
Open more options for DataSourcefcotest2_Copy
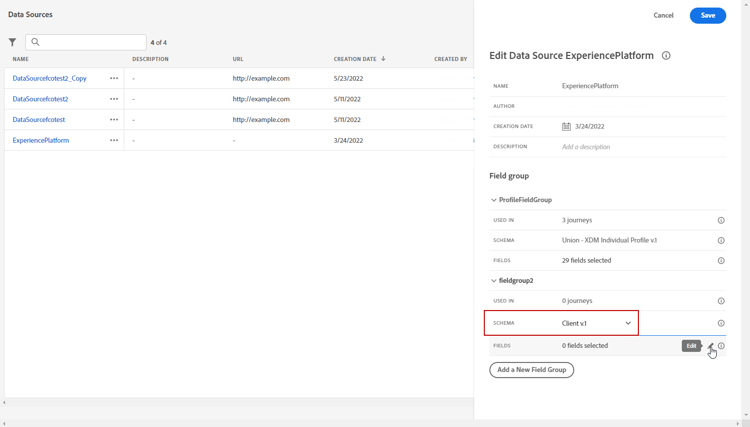pos(114,78)
